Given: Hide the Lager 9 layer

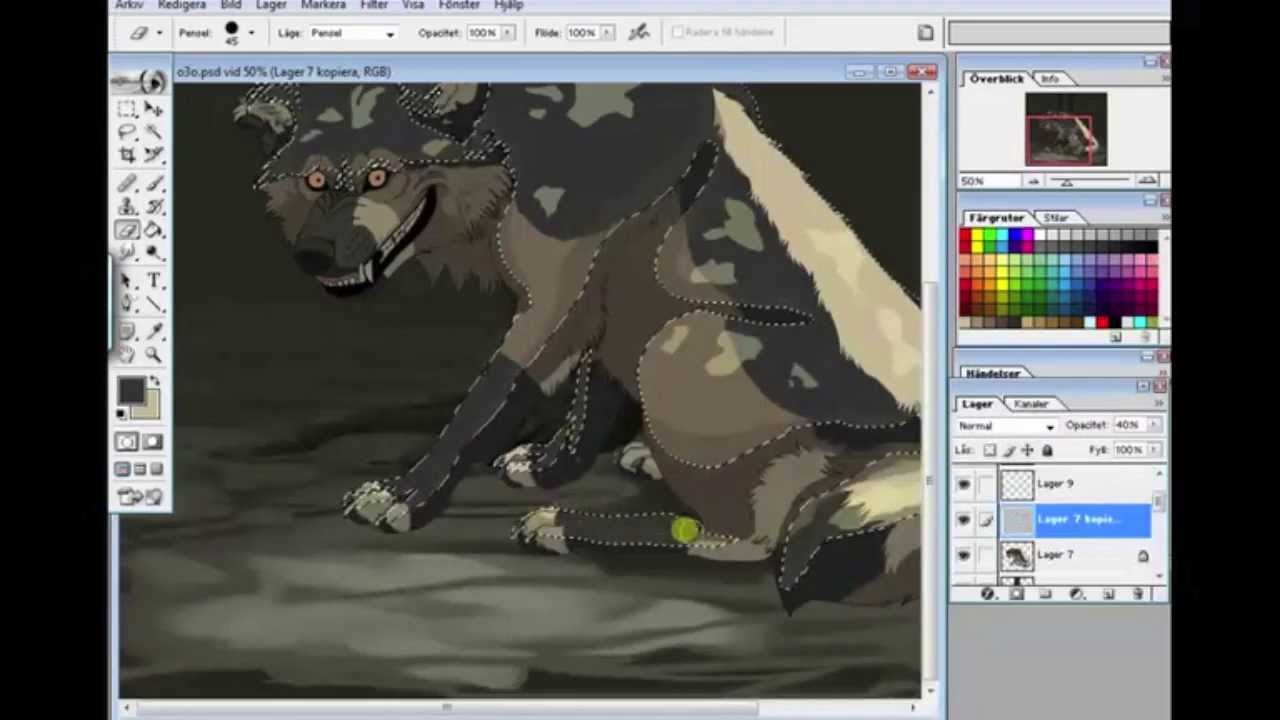Looking at the screenshot, I should (x=964, y=485).
